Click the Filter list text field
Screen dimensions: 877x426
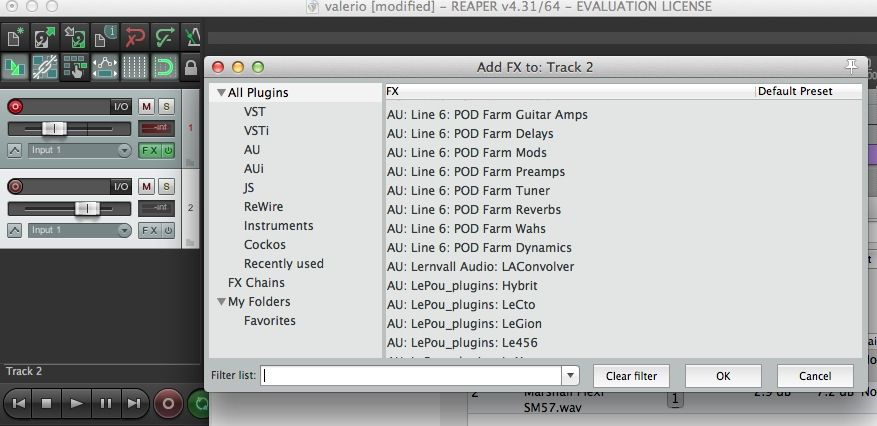411,376
